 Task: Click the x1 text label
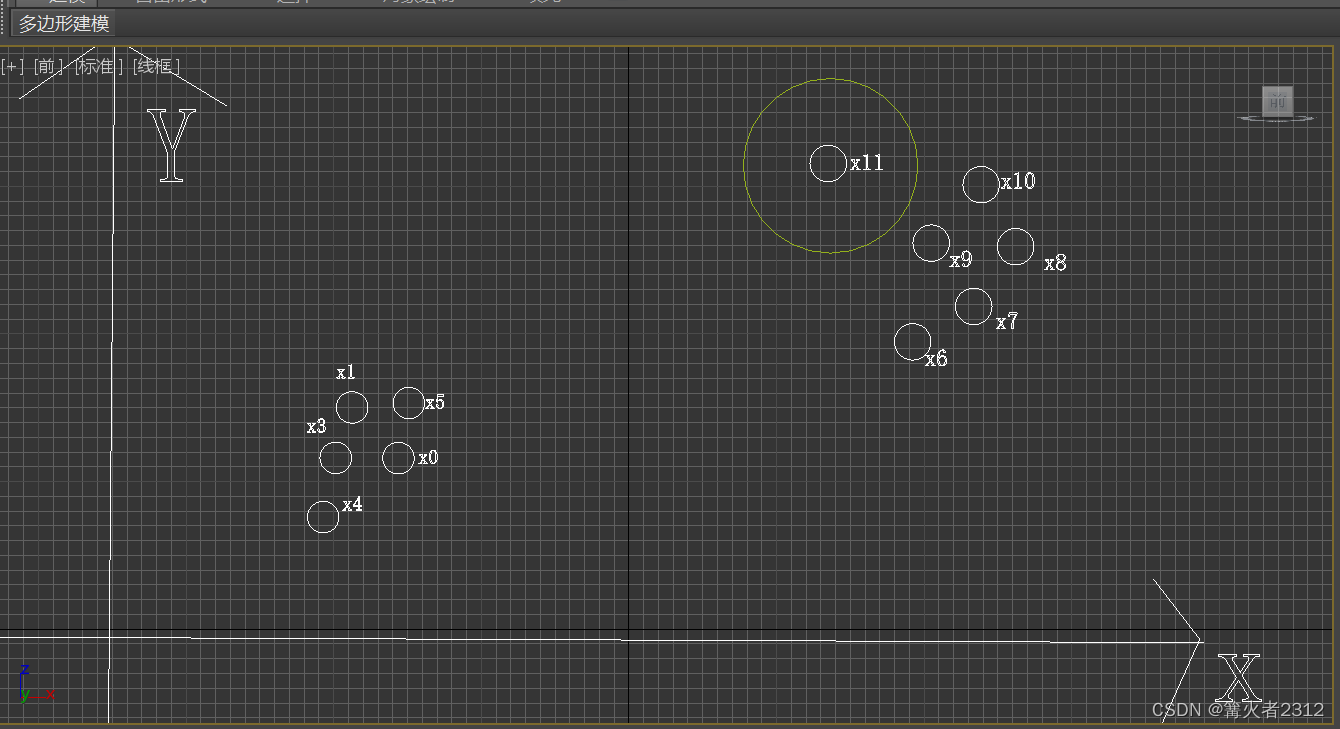(x=346, y=372)
